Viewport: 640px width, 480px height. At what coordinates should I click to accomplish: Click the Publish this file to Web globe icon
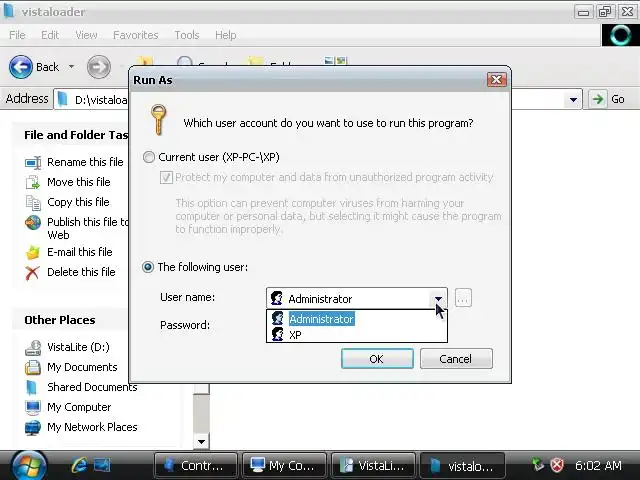[33, 222]
